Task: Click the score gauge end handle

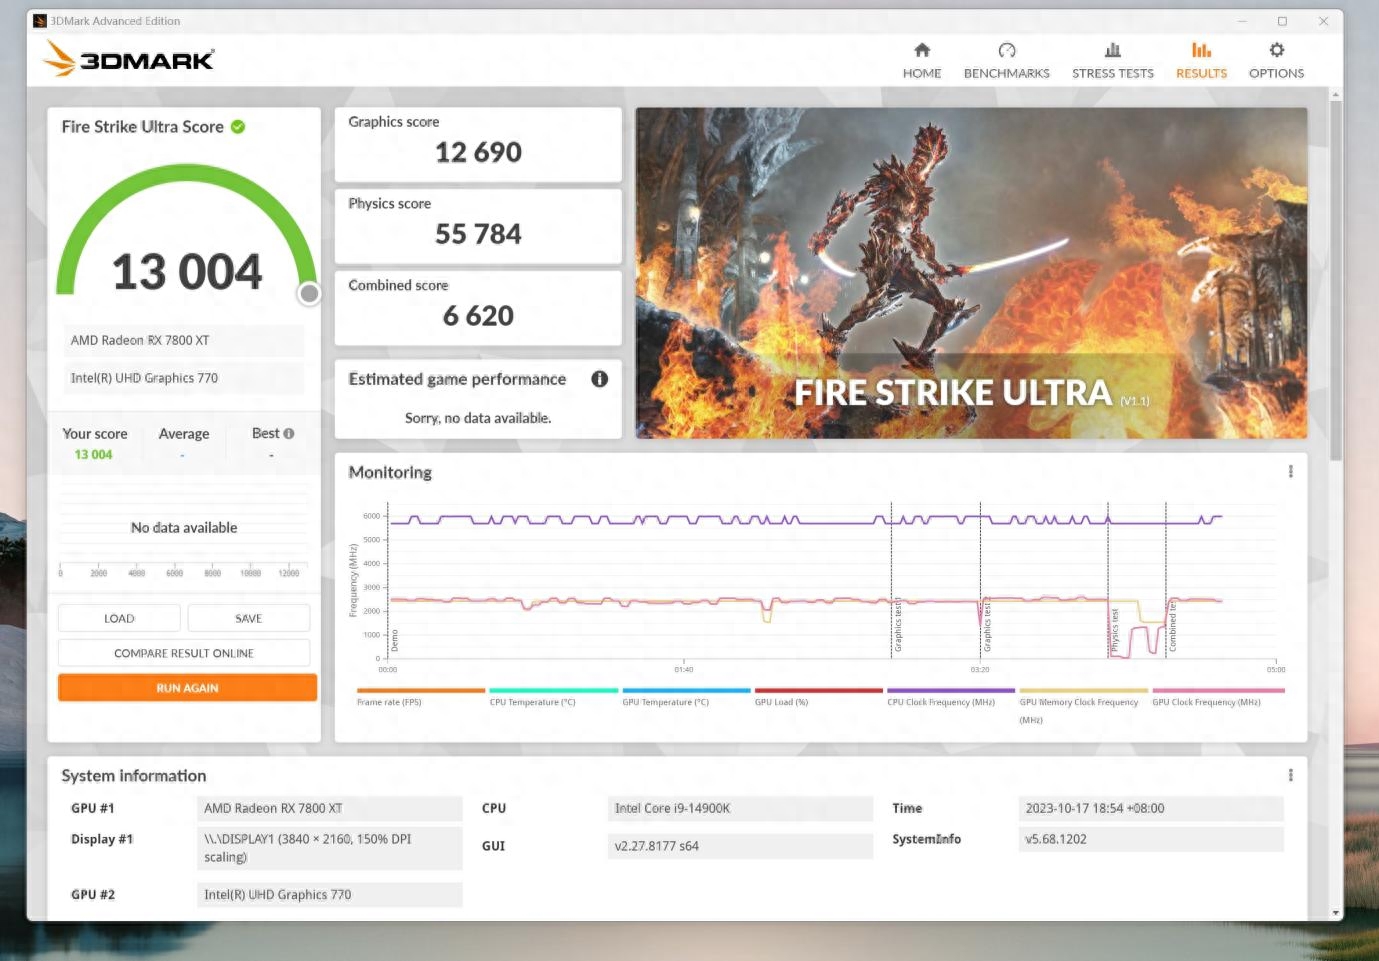Action: [x=309, y=293]
